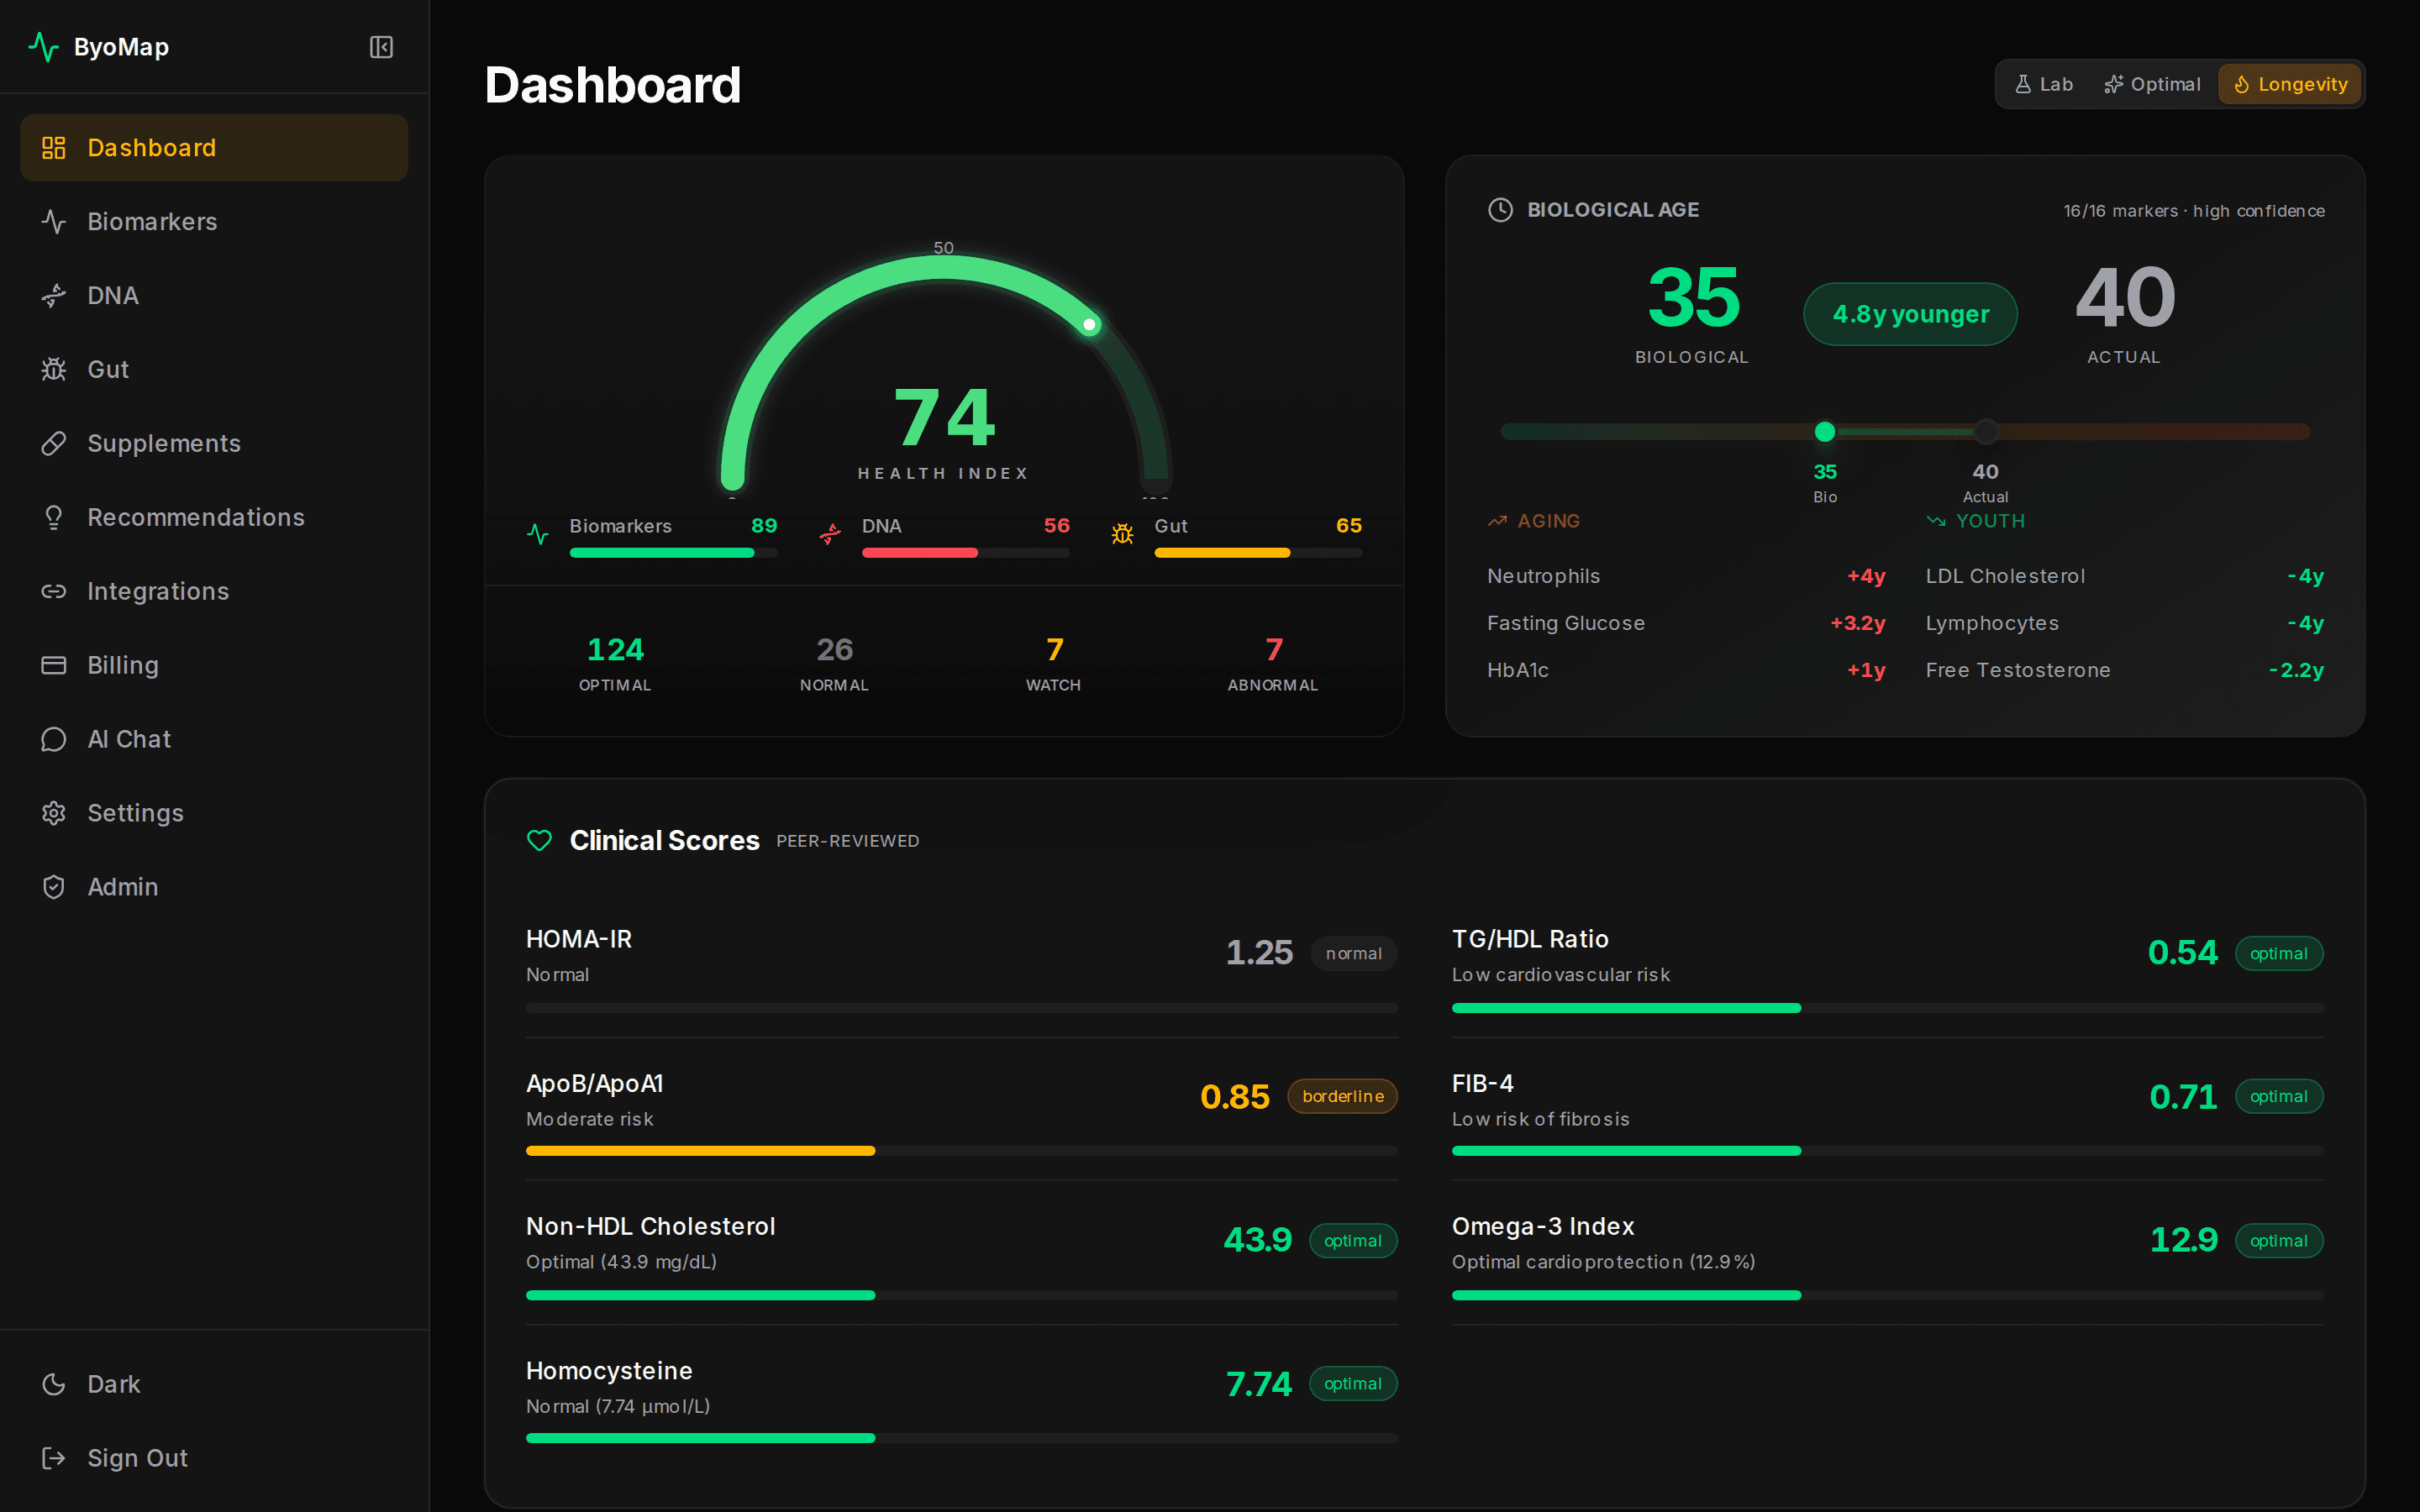Switch to the Optimal tab

2152,83
